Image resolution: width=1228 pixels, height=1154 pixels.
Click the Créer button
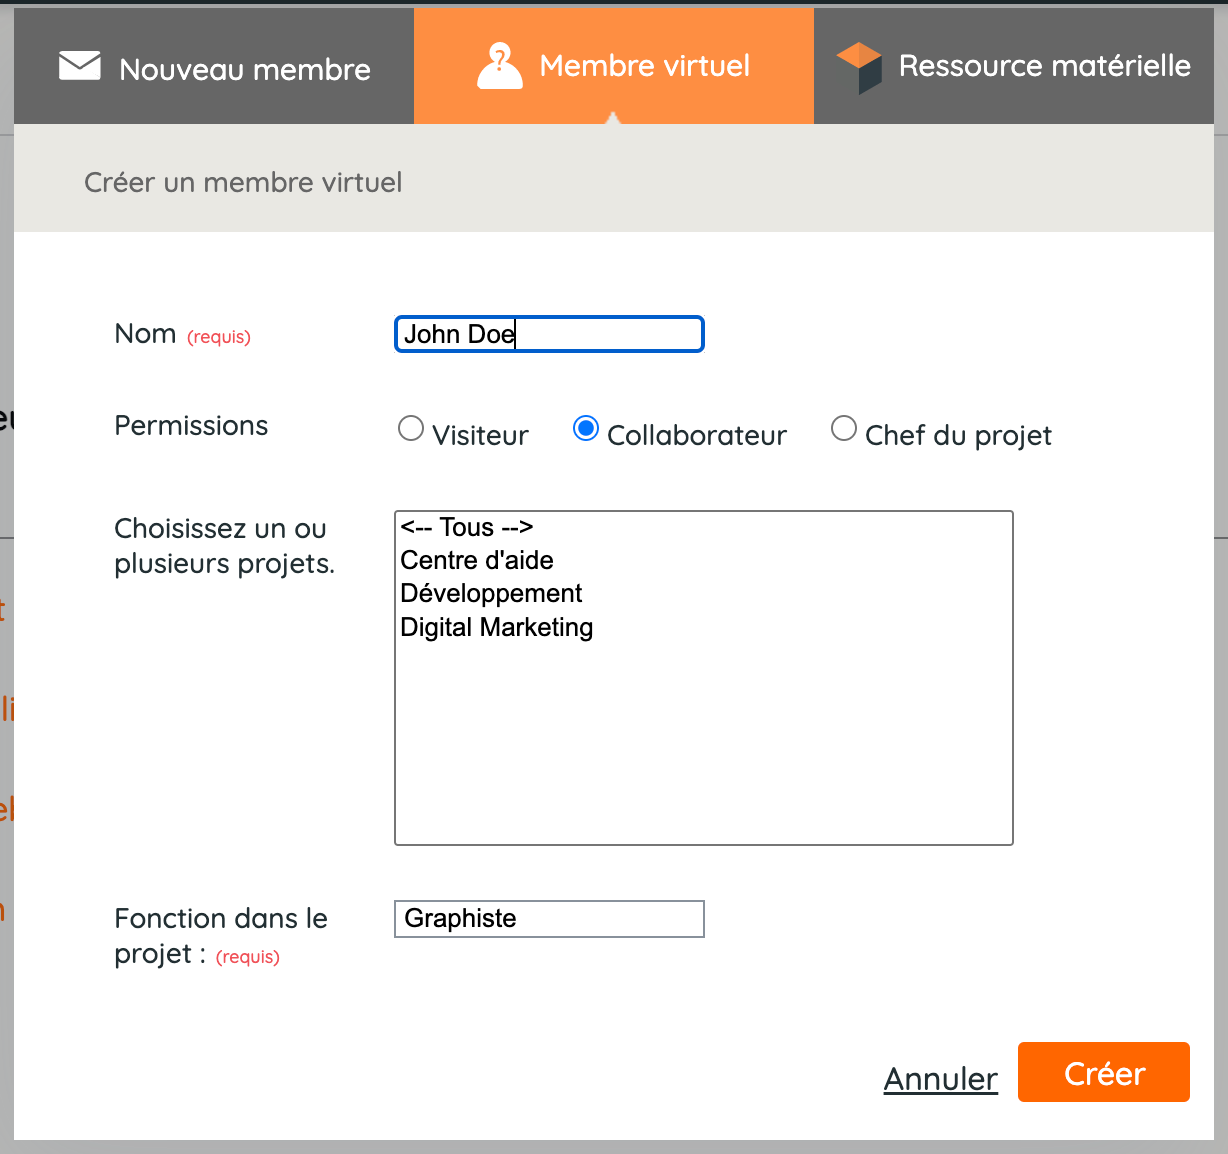(x=1104, y=1072)
